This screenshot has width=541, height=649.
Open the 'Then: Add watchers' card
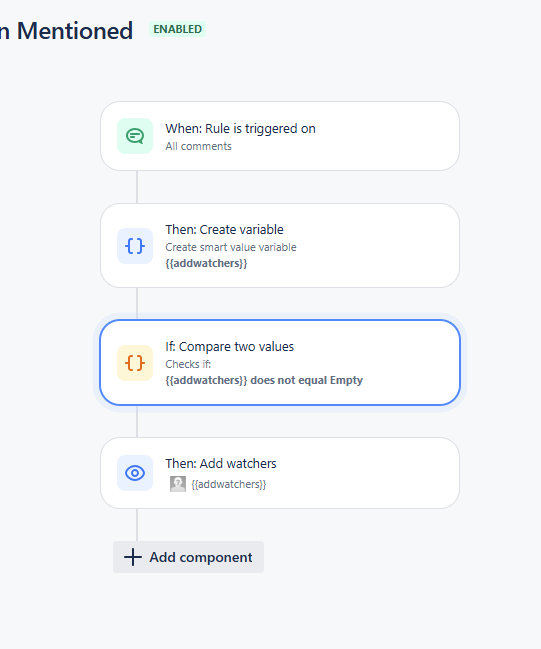pyautogui.click(x=280, y=473)
